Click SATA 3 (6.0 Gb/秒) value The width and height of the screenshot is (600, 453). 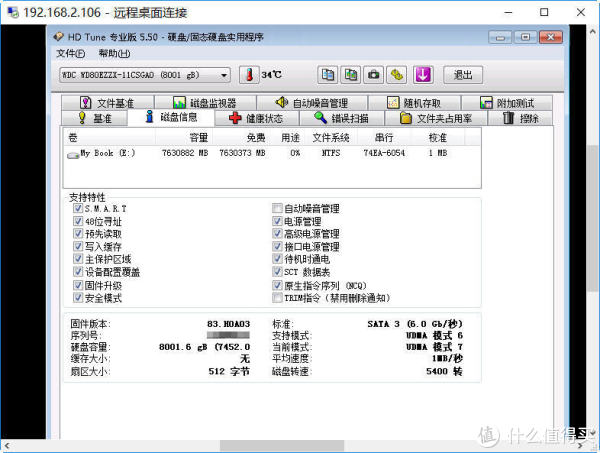tap(415, 324)
